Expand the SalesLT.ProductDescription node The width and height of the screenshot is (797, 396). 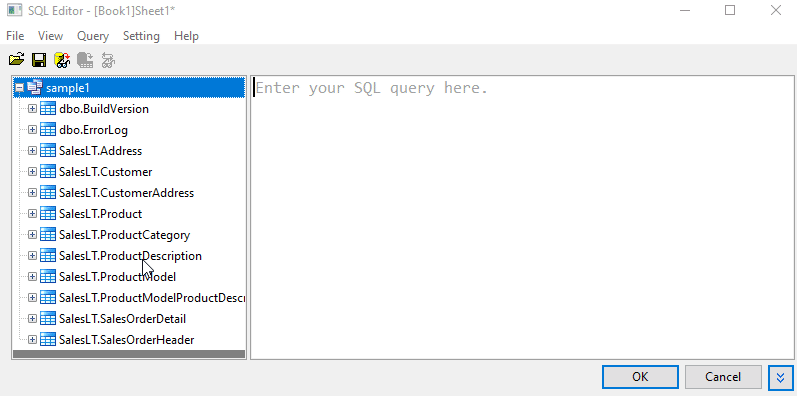coord(33,256)
